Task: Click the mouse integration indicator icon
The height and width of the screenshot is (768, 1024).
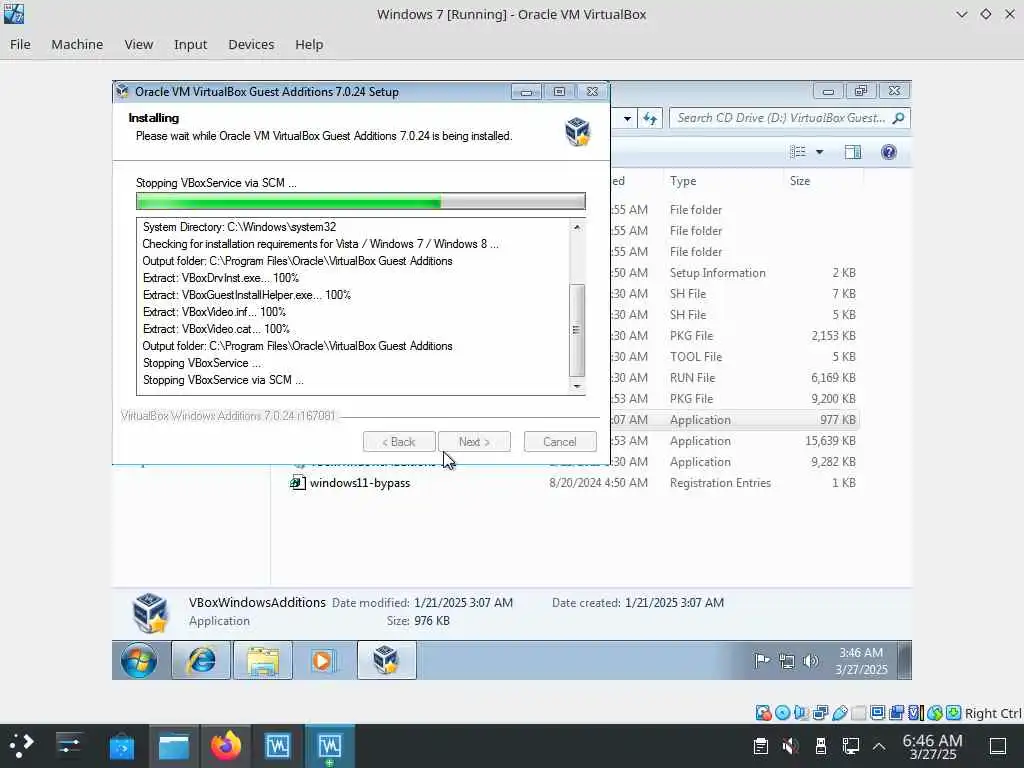Action: 935,713
